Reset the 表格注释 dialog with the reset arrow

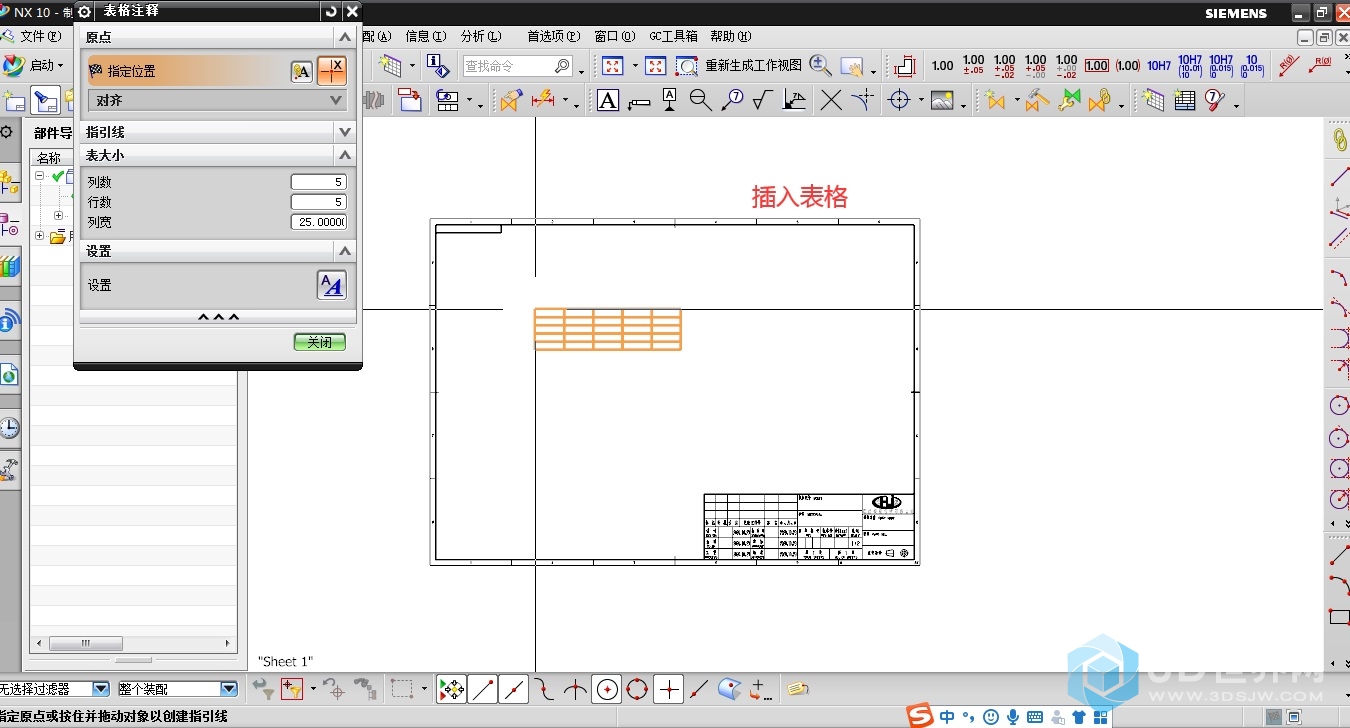(331, 11)
